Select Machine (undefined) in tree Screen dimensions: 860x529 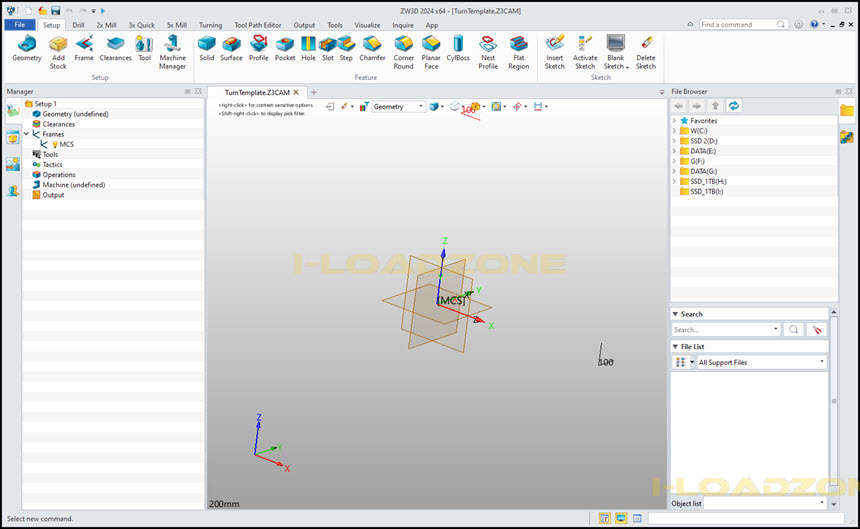tap(73, 185)
